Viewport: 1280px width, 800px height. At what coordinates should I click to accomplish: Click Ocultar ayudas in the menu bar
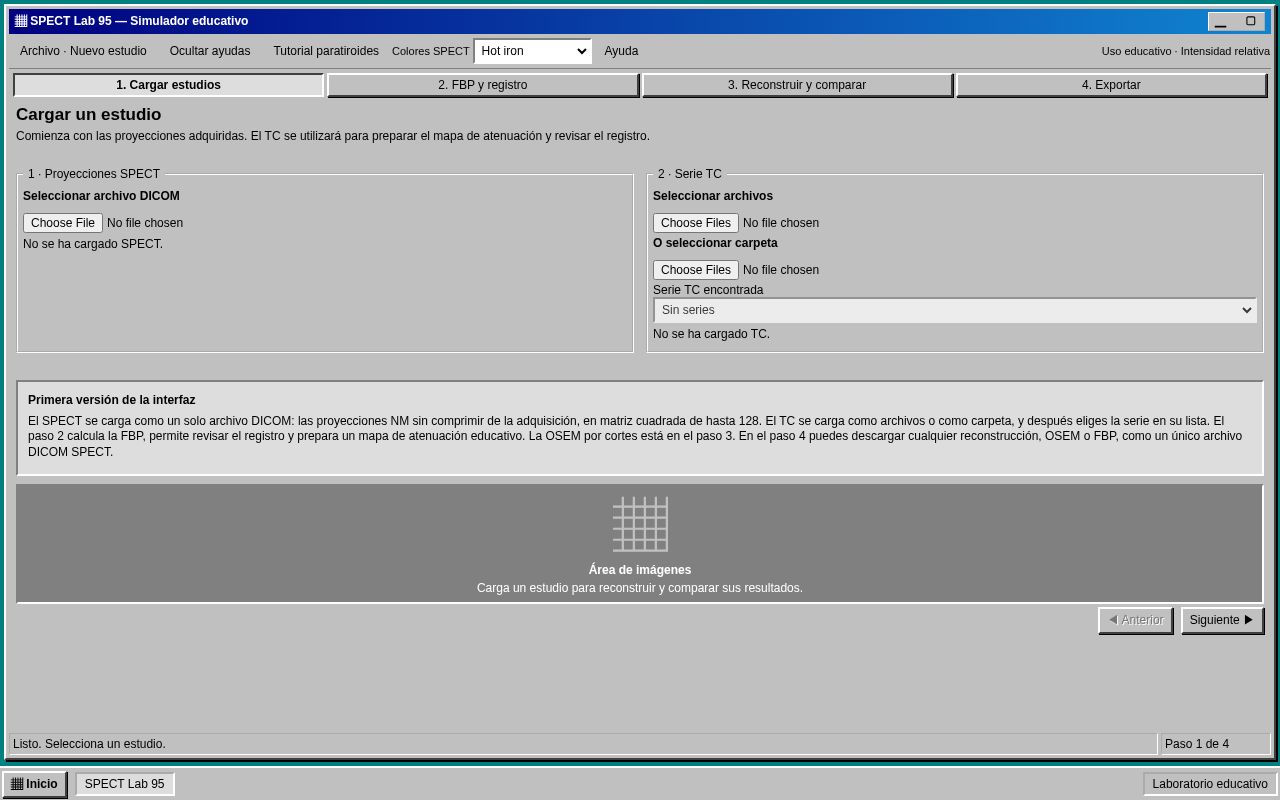tap(210, 51)
